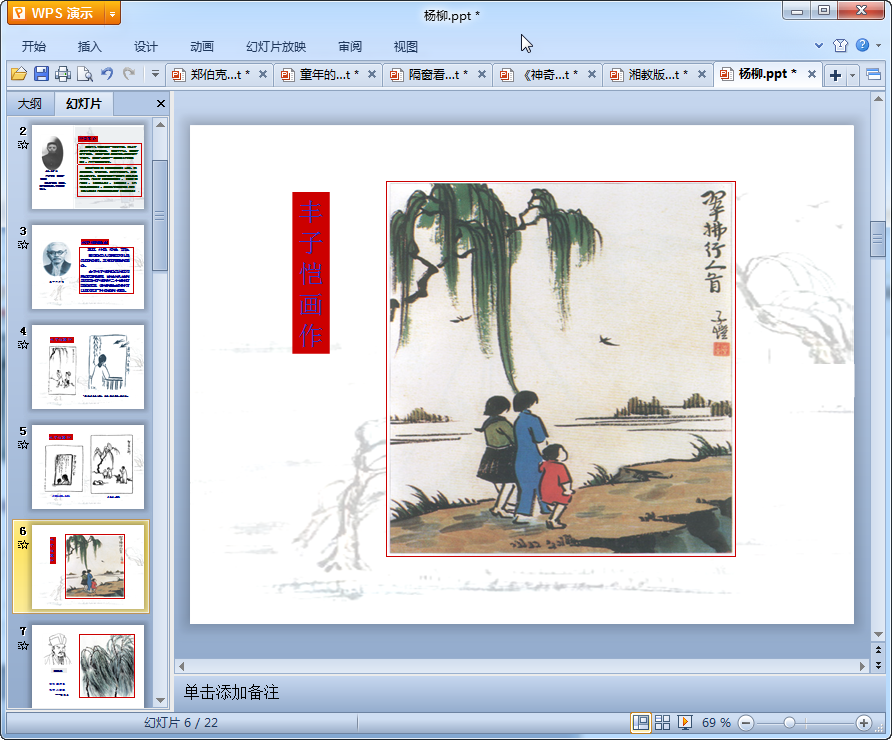Open the 开始 menu tab
The image size is (892, 740).
tap(34, 47)
